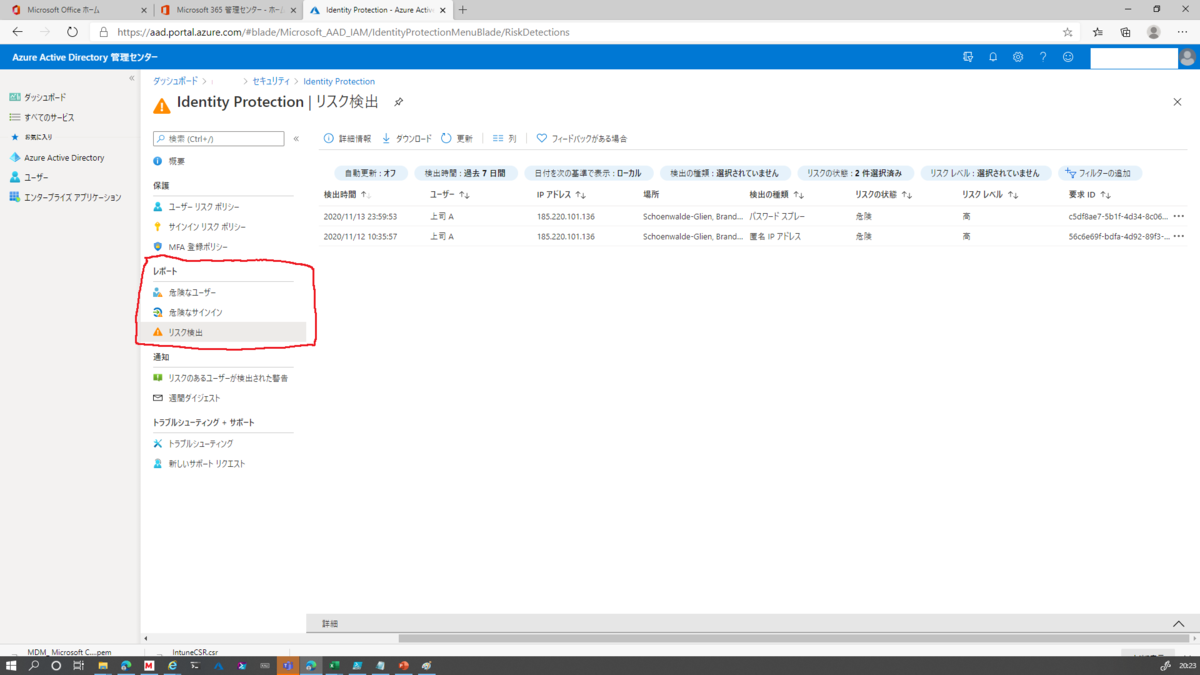Pin the blade with the pin icon
This screenshot has width=1200, height=675.
pos(398,102)
